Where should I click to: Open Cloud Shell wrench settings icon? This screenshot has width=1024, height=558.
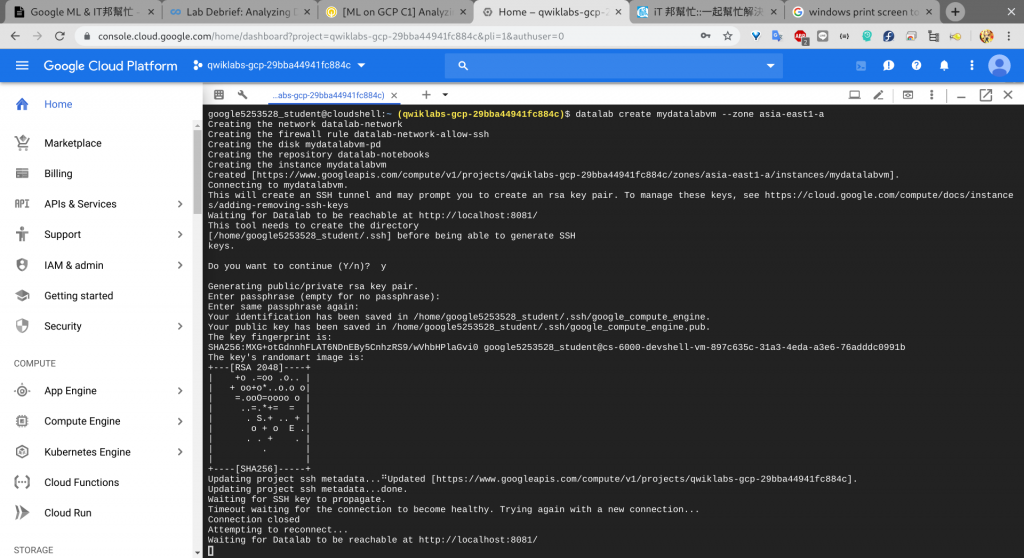[x=242, y=95]
